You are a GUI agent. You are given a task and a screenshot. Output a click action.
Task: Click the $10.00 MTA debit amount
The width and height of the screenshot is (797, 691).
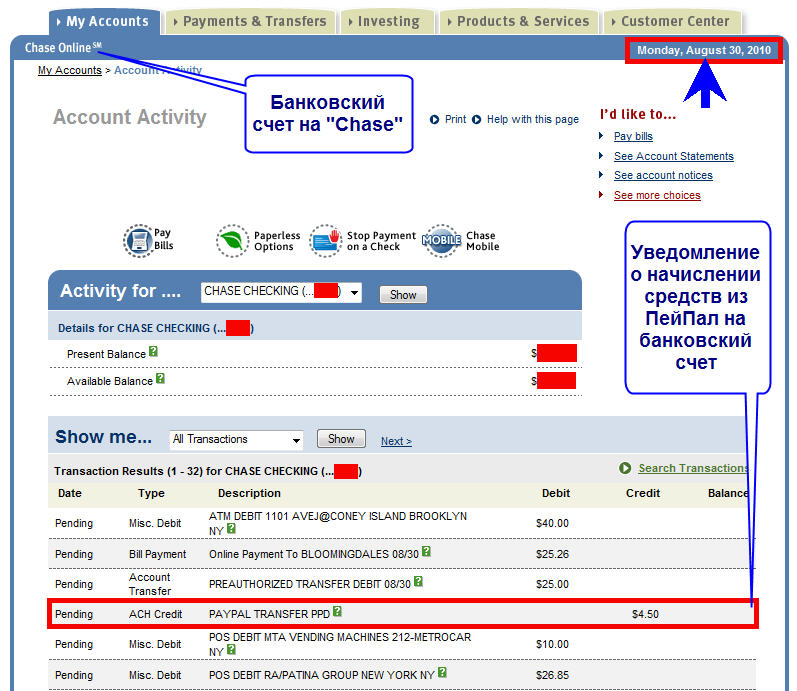[552, 644]
